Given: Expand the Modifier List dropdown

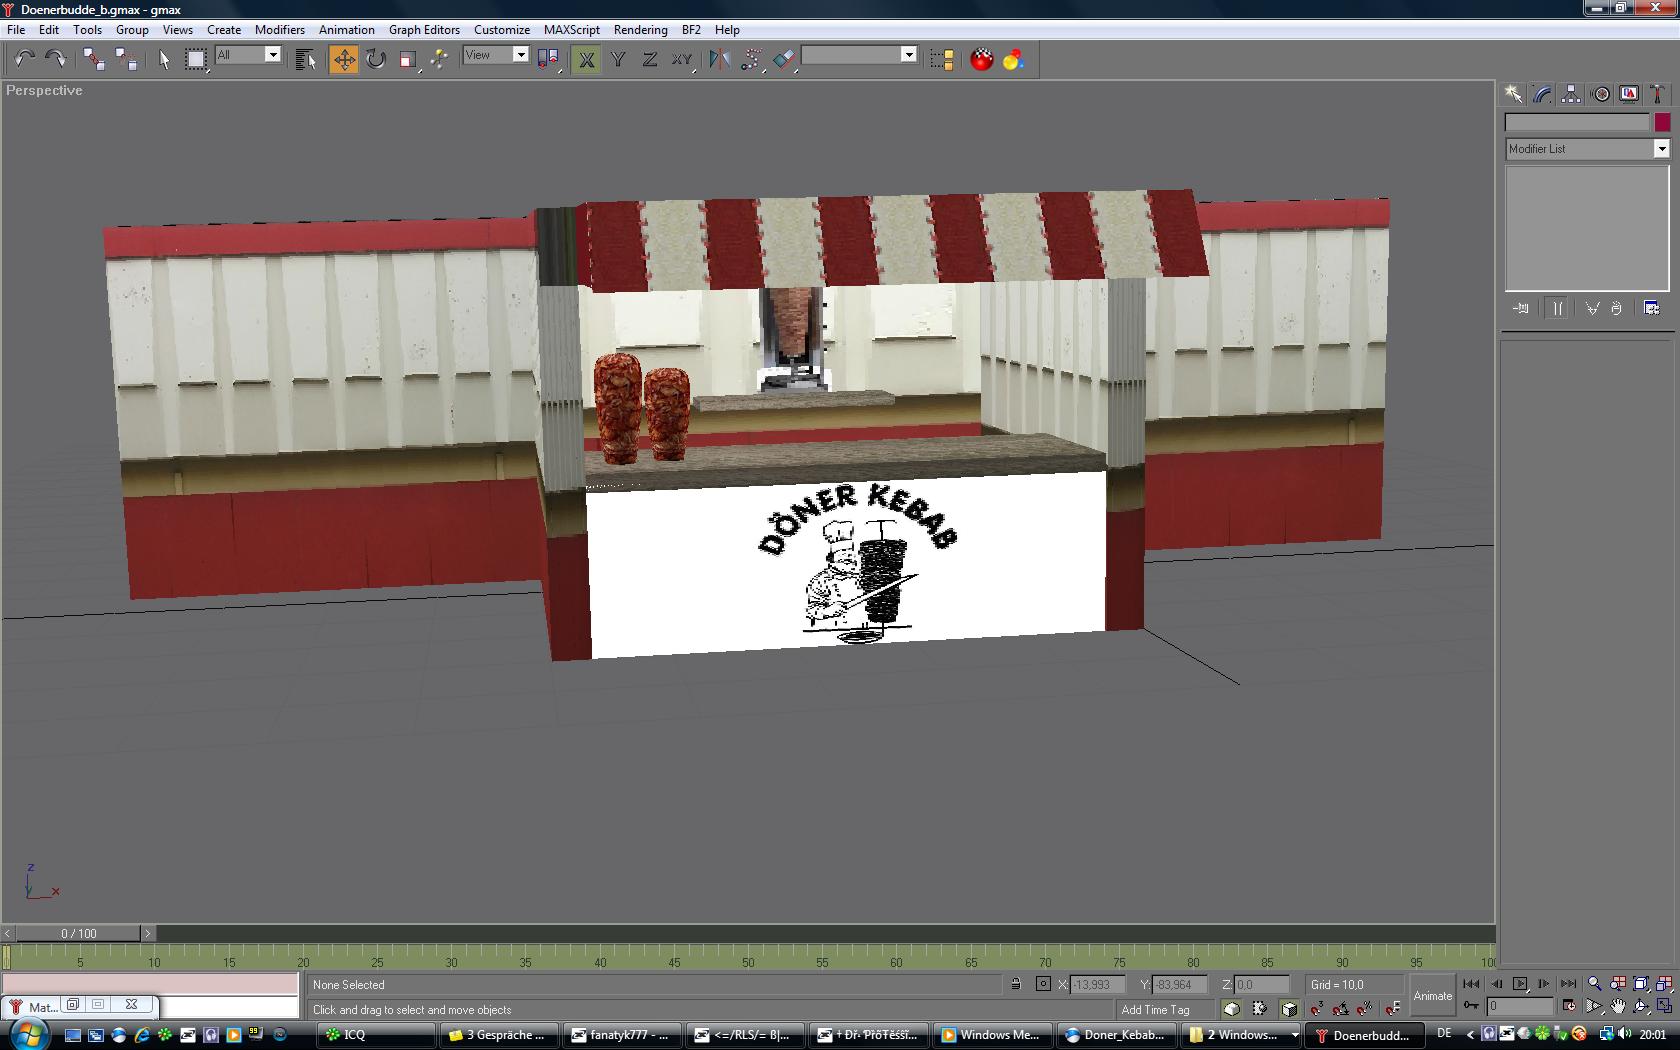Looking at the screenshot, I should 1661,149.
